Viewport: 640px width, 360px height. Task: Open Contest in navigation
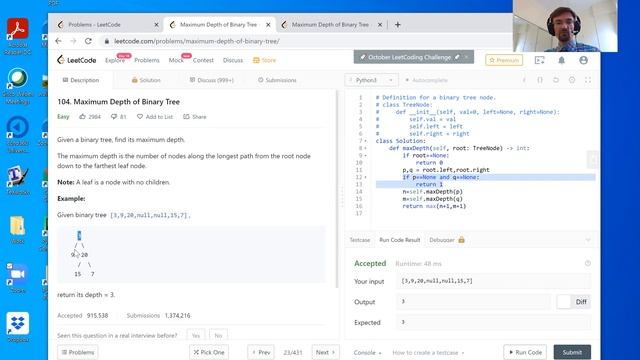203,60
